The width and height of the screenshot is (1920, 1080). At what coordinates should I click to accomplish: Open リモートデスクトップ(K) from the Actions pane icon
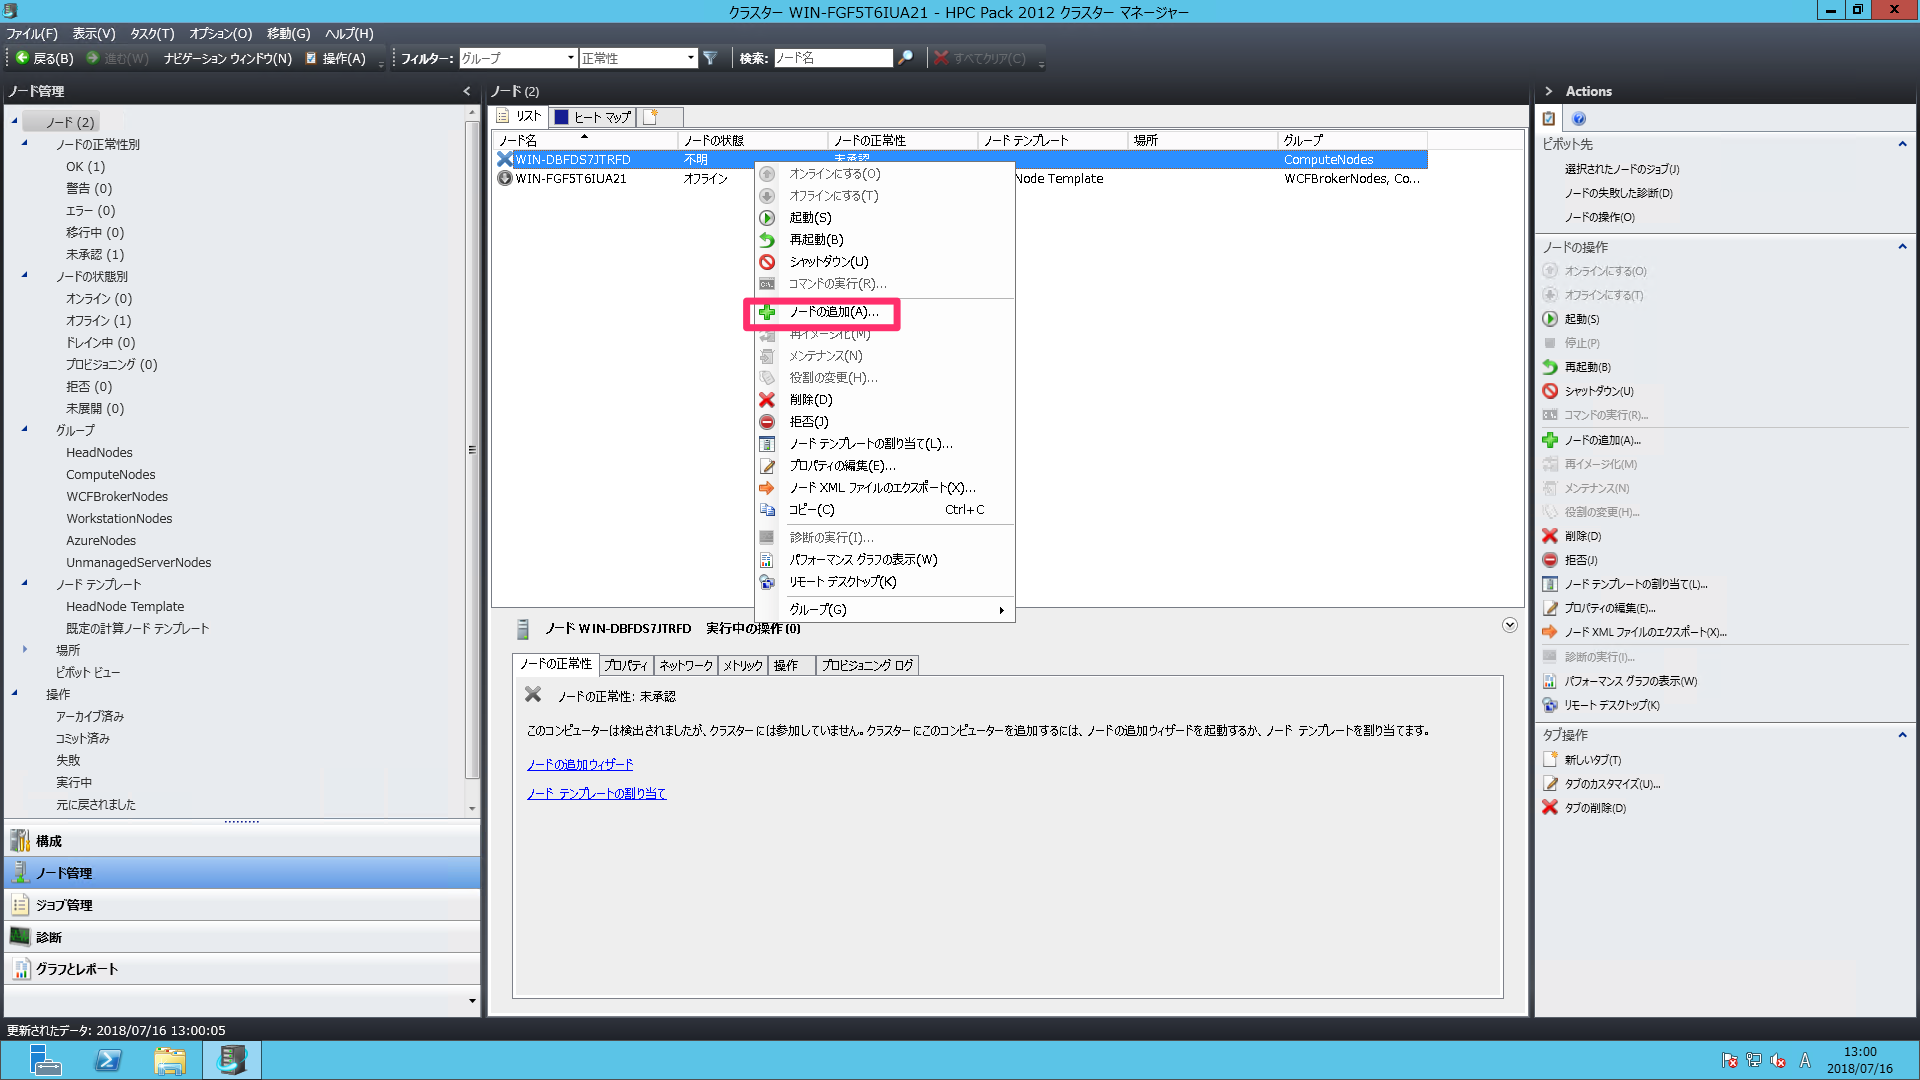[1550, 705]
